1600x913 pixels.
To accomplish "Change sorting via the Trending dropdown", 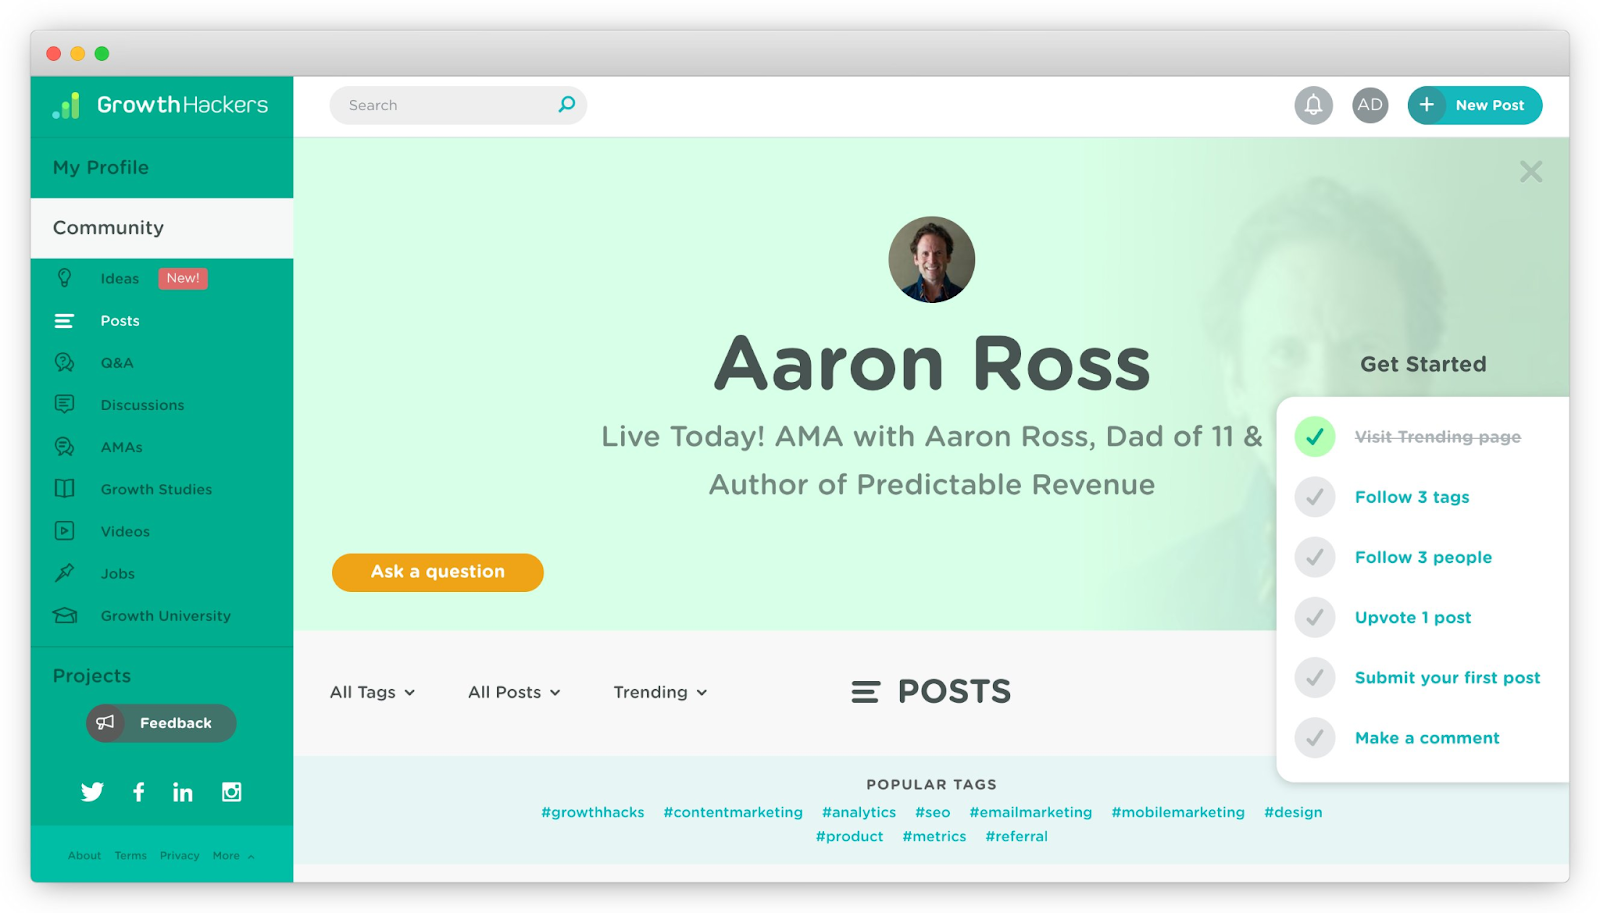I will click(659, 691).
